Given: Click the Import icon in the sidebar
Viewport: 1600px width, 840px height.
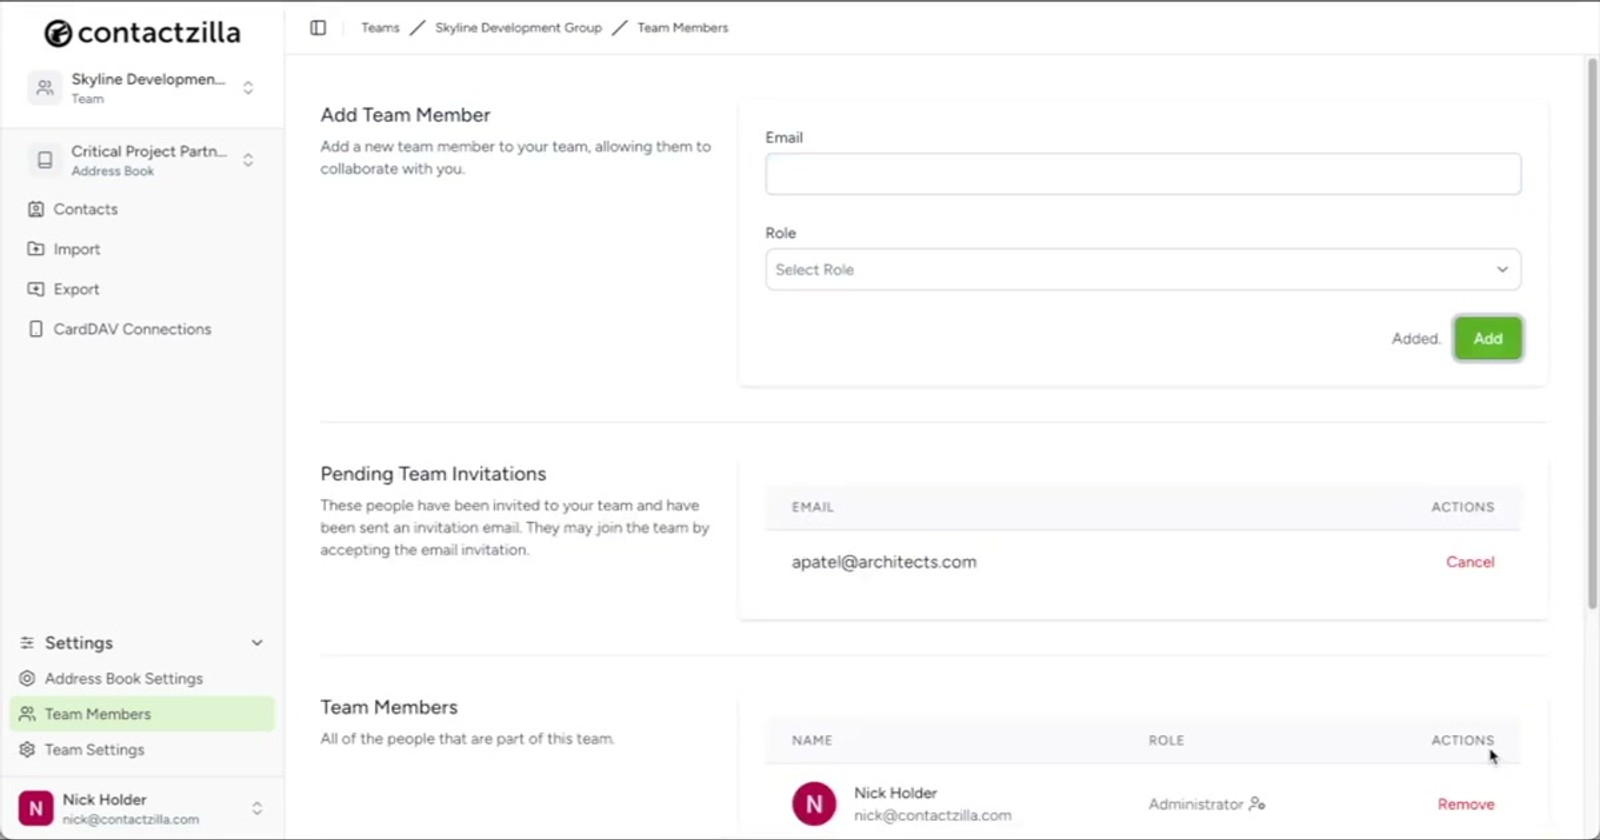Looking at the screenshot, I should tap(36, 249).
